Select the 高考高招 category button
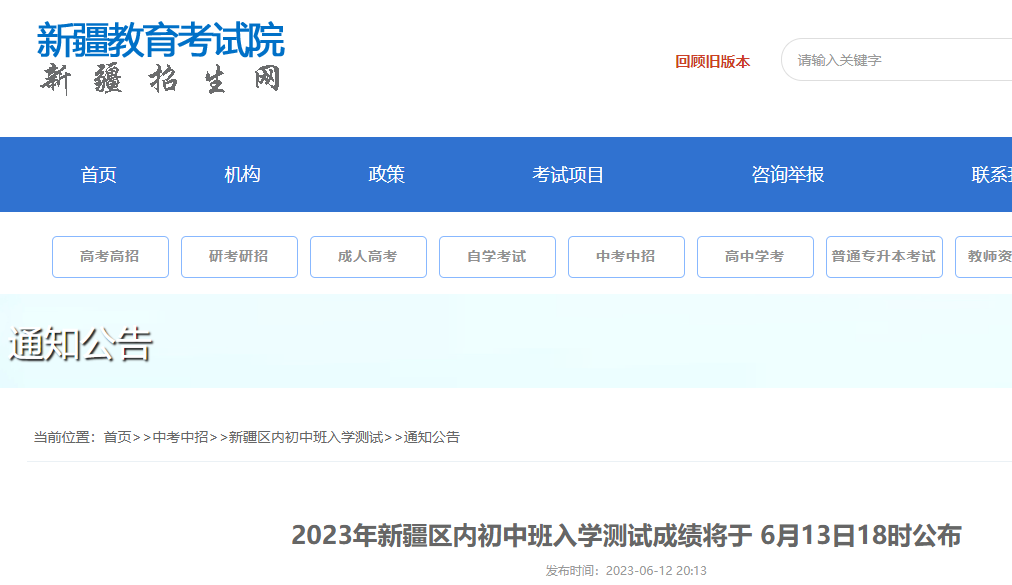Screen dimensions: 1012x585 (110, 257)
